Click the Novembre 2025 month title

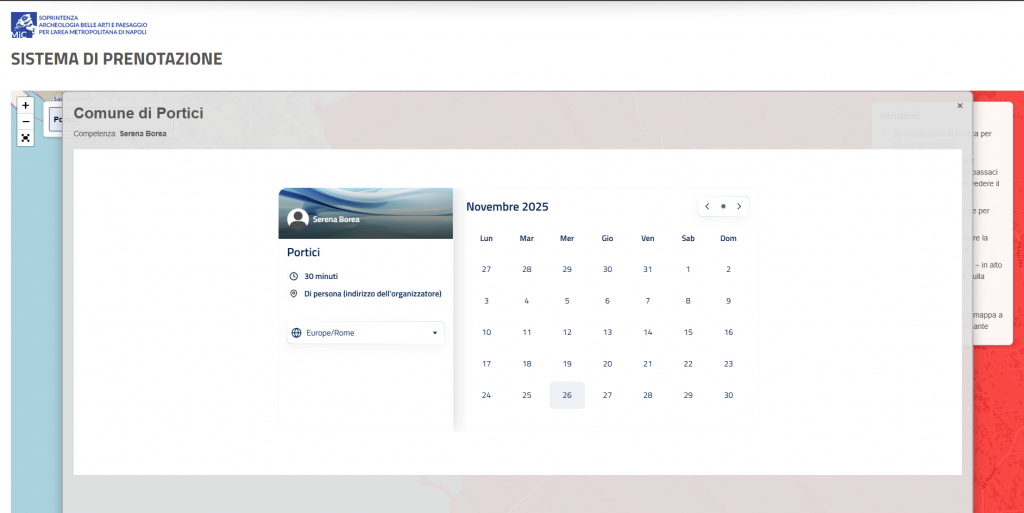pyautogui.click(x=507, y=207)
